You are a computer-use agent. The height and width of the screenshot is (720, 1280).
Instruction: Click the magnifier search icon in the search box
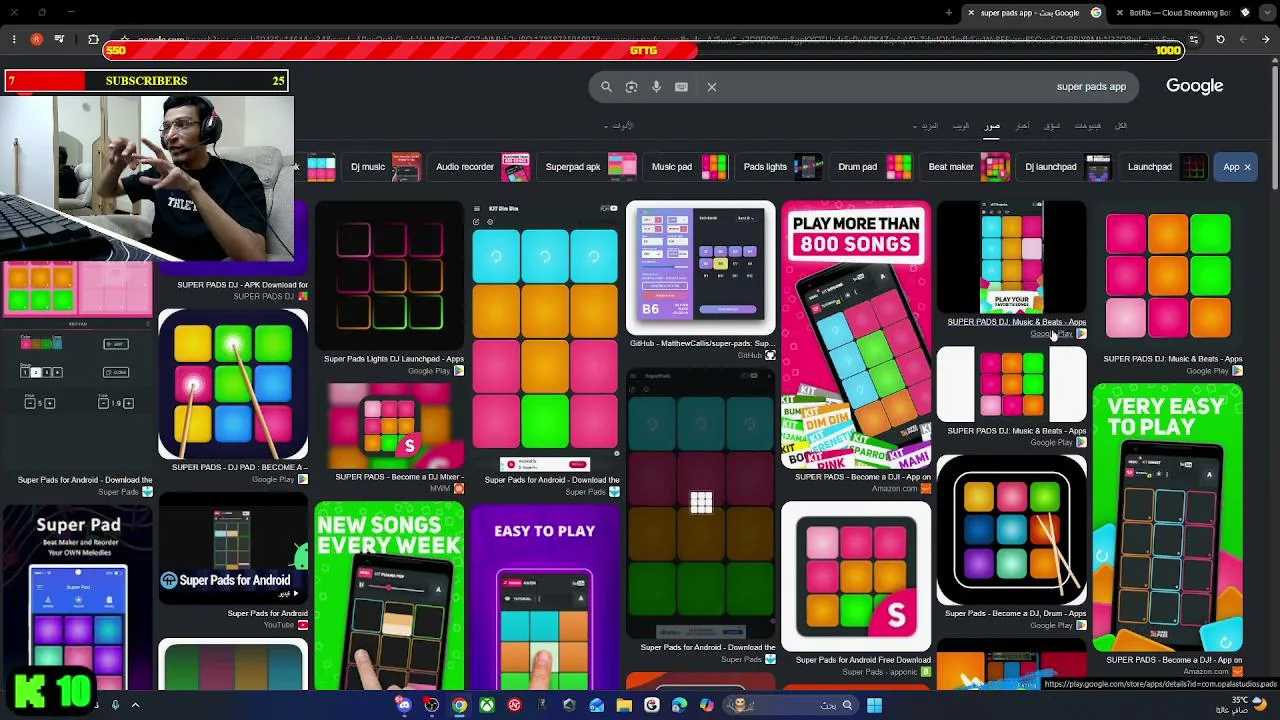(606, 87)
